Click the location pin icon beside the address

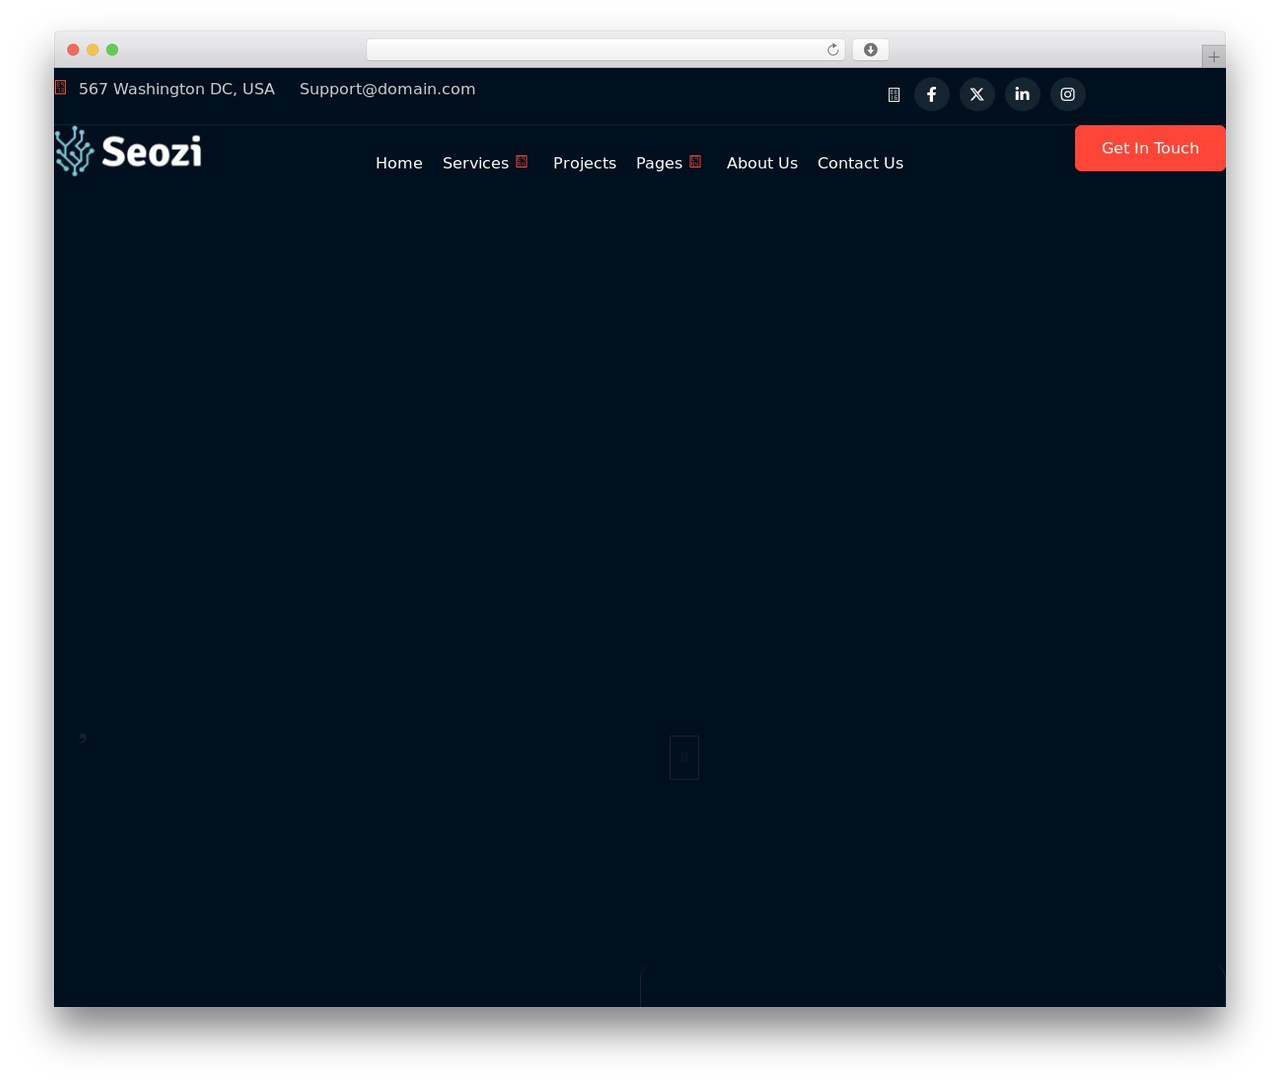coord(61,88)
